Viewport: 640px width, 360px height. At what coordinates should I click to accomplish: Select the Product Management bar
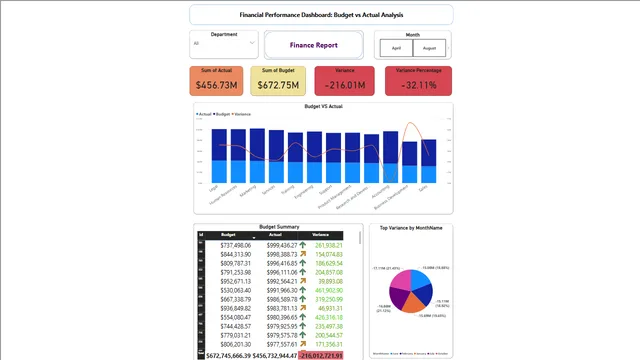click(x=352, y=158)
